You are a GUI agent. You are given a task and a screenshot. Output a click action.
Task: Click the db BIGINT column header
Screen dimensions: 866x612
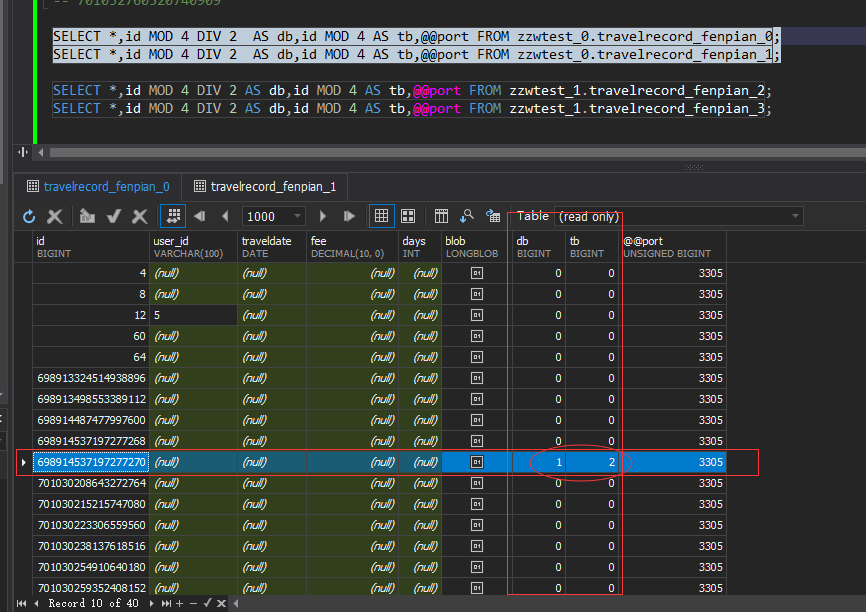tap(539, 247)
